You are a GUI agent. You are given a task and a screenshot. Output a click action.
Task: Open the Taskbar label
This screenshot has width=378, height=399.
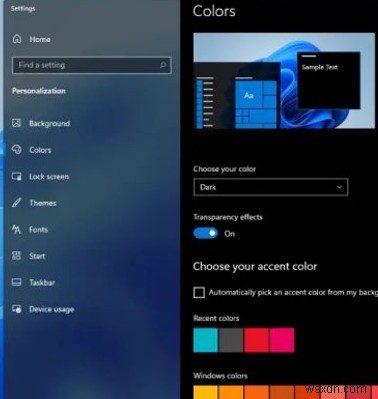[42, 283]
